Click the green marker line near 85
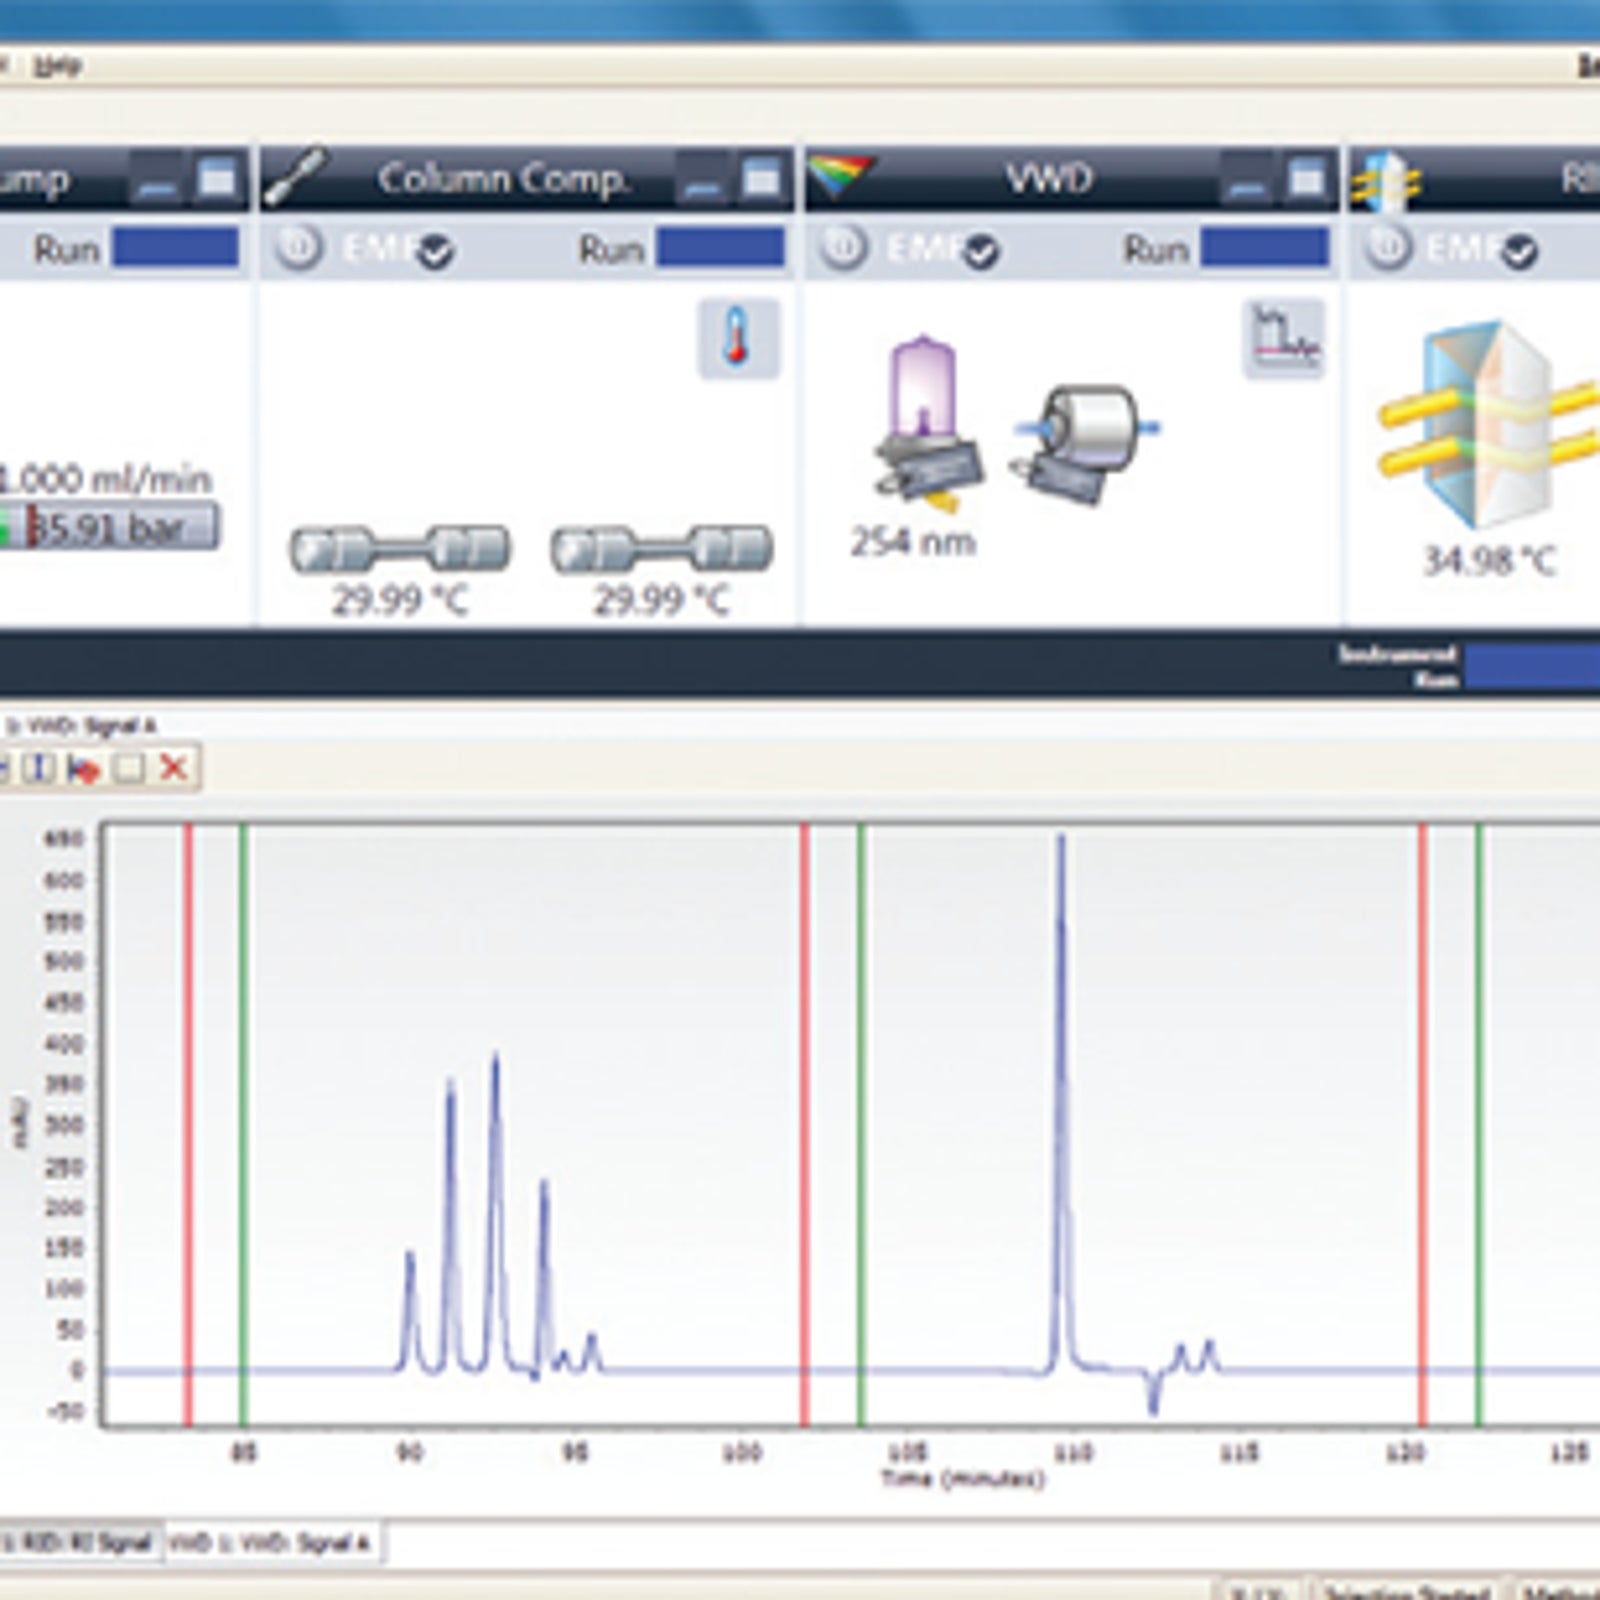This screenshot has height=1600, width=1600. coord(244,1124)
